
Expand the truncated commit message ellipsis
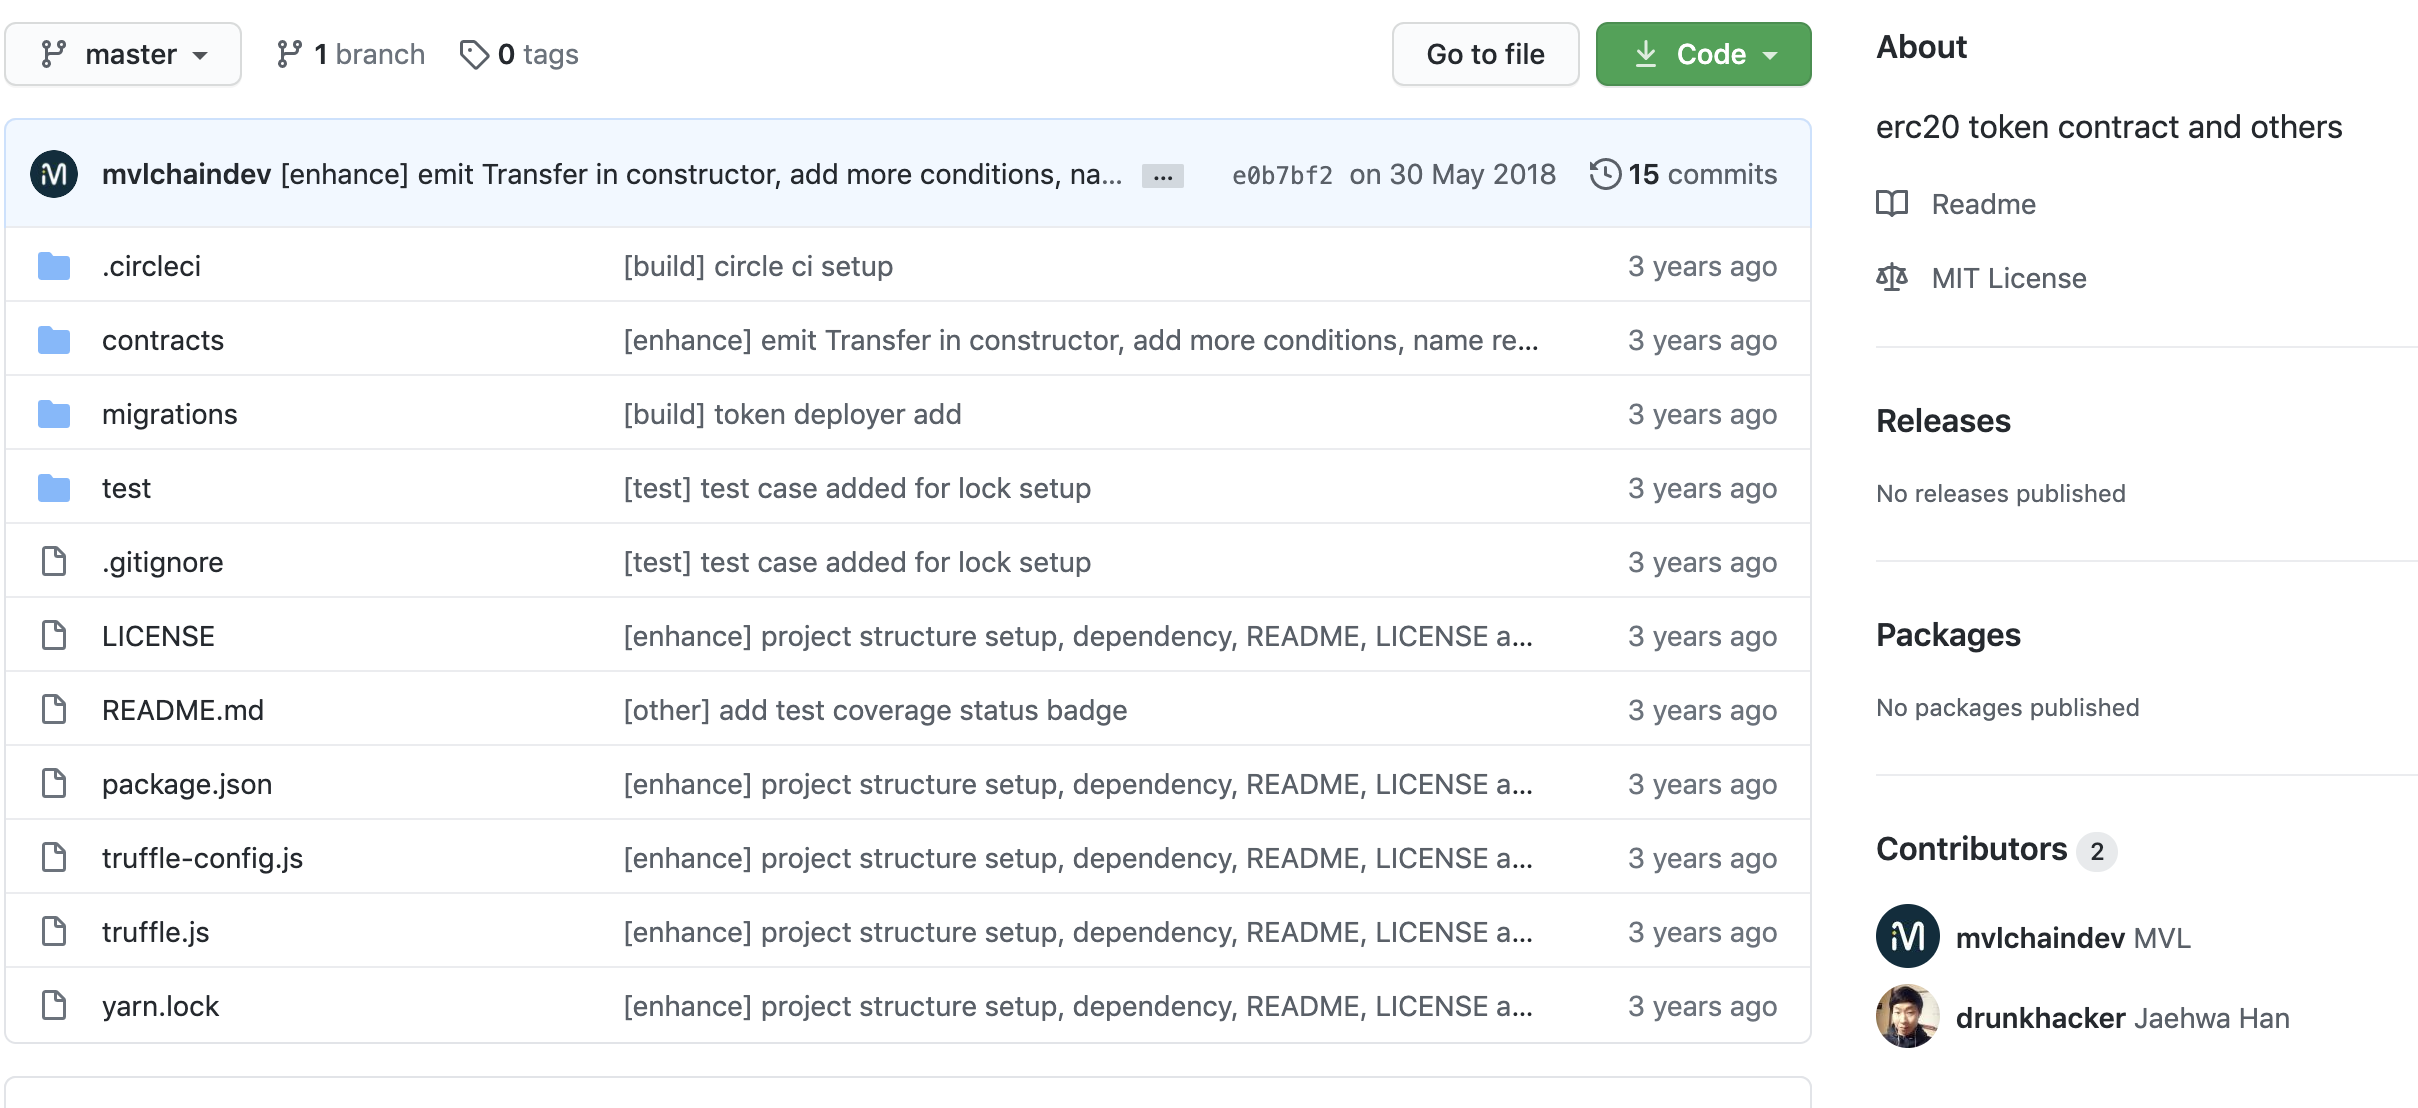coord(1163,176)
